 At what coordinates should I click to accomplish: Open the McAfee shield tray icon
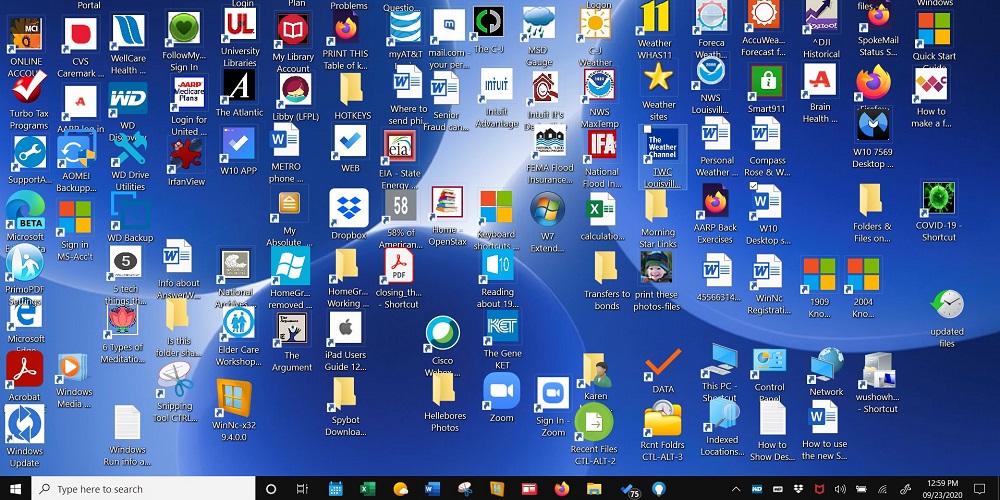(819, 489)
